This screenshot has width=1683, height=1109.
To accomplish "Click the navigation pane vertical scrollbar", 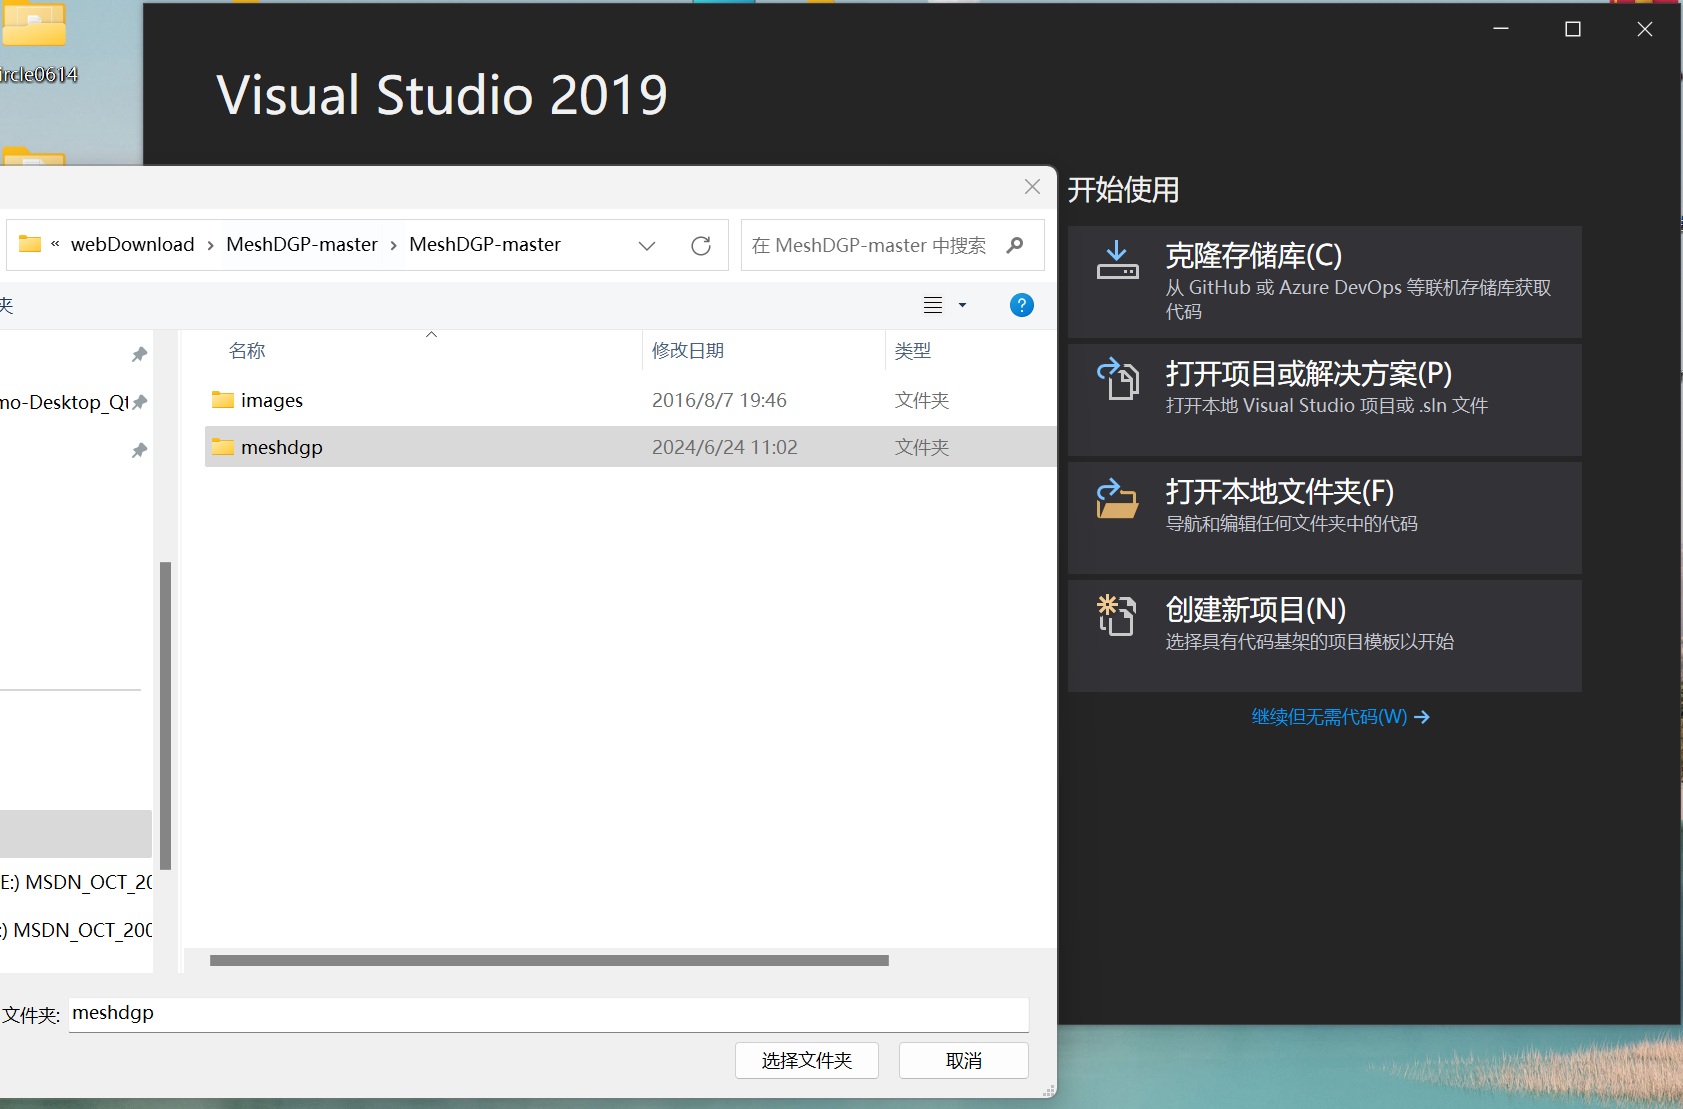I will pos(165,716).
